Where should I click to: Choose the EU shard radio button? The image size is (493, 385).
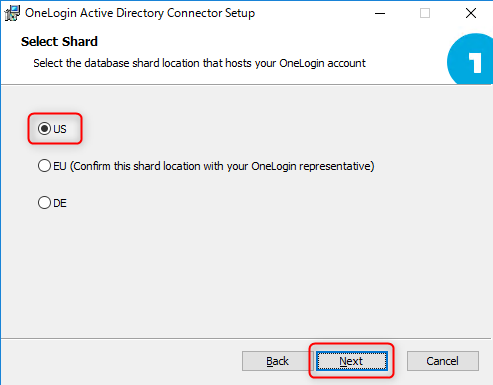click(44, 166)
